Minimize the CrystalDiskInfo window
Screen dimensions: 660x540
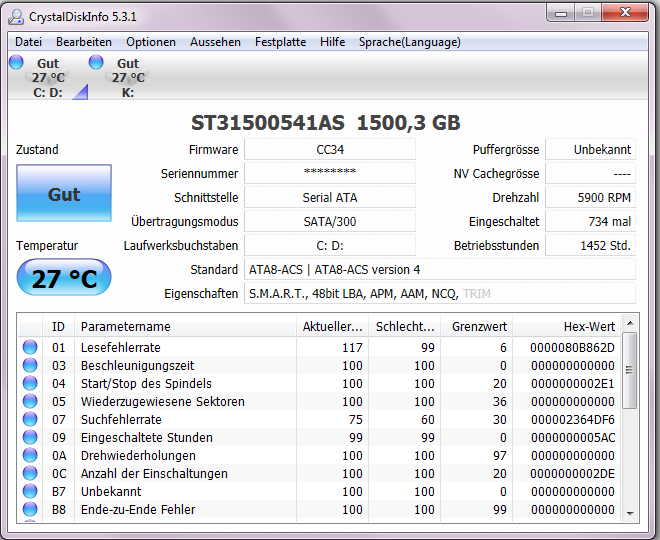pyautogui.click(x=561, y=13)
